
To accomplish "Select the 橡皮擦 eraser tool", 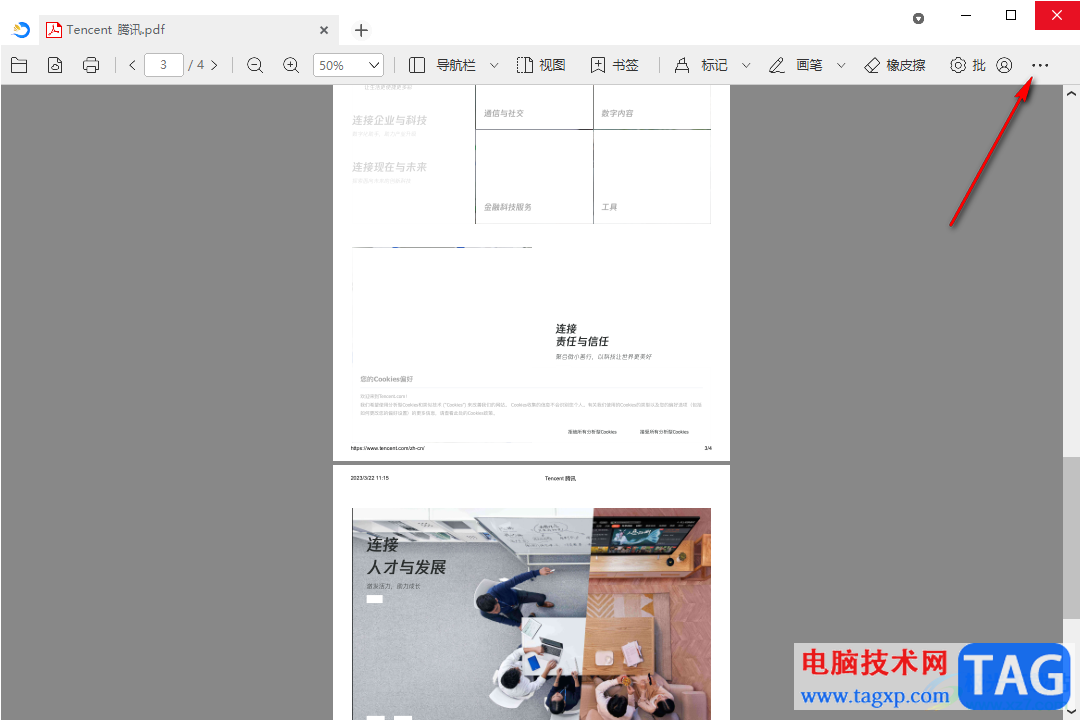I will (895, 65).
